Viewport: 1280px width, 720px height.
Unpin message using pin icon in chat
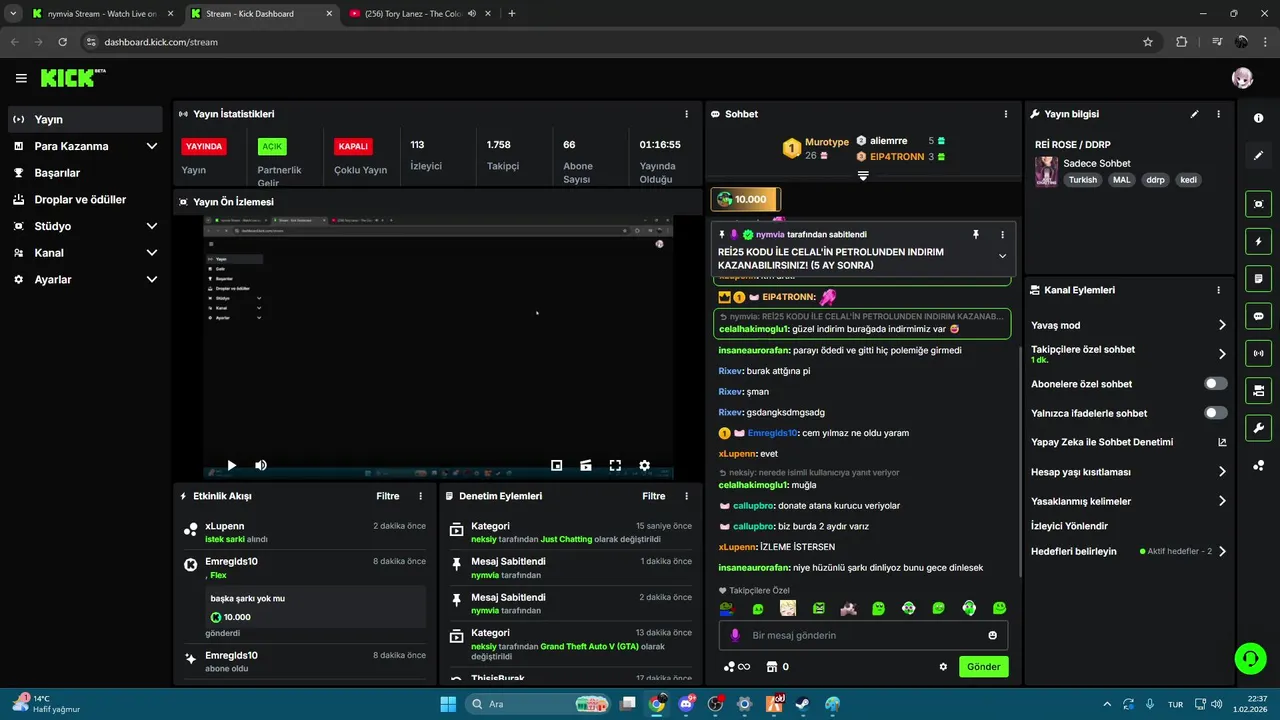[x=976, y=234]
